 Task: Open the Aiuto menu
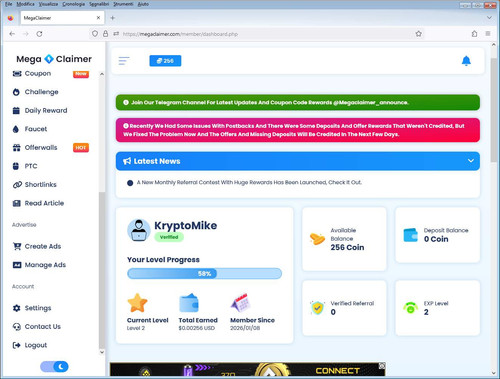143,4
